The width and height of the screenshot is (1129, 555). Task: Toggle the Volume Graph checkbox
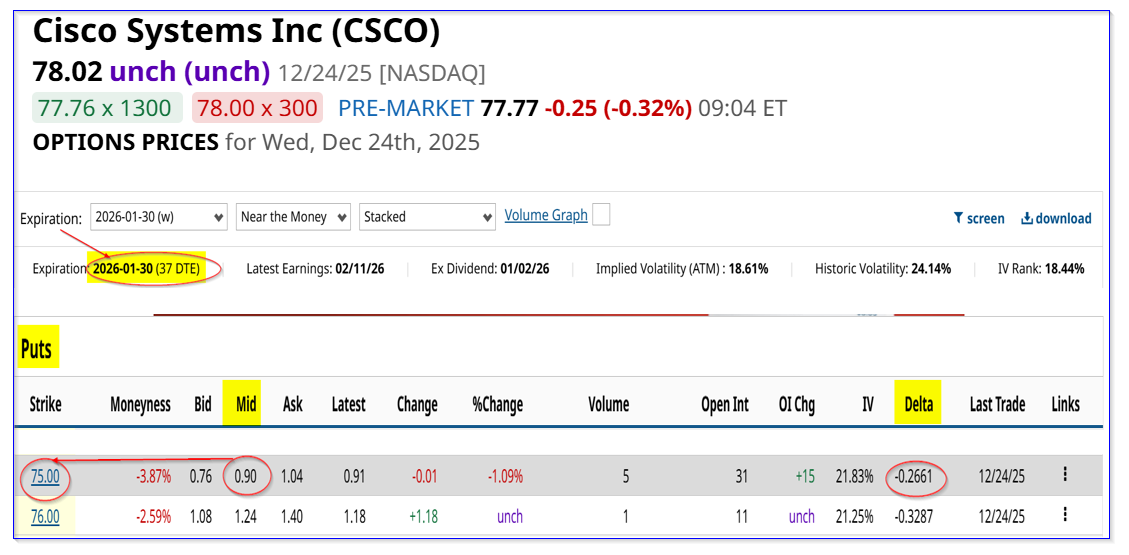(x=601, y=215)
